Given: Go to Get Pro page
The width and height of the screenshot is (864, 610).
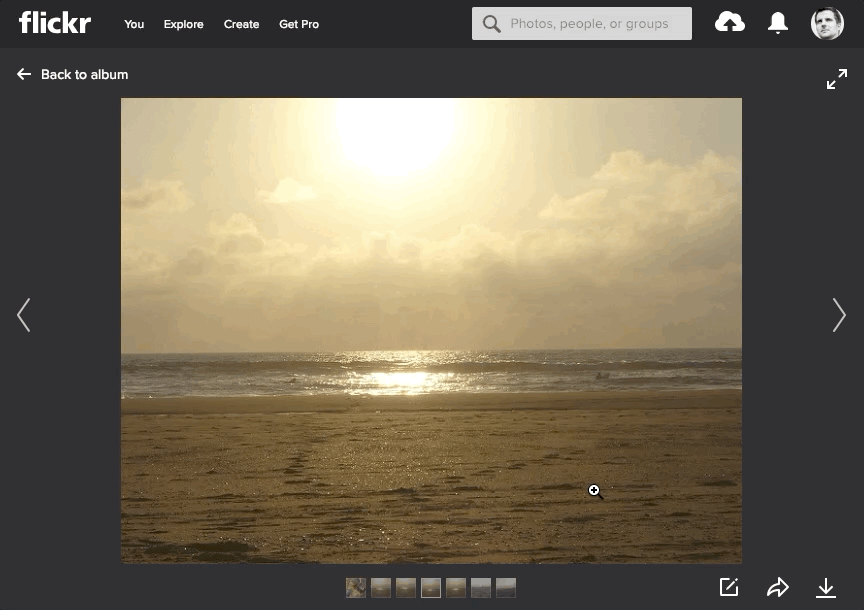Looking at the screenshot, I should click(299, 24).
